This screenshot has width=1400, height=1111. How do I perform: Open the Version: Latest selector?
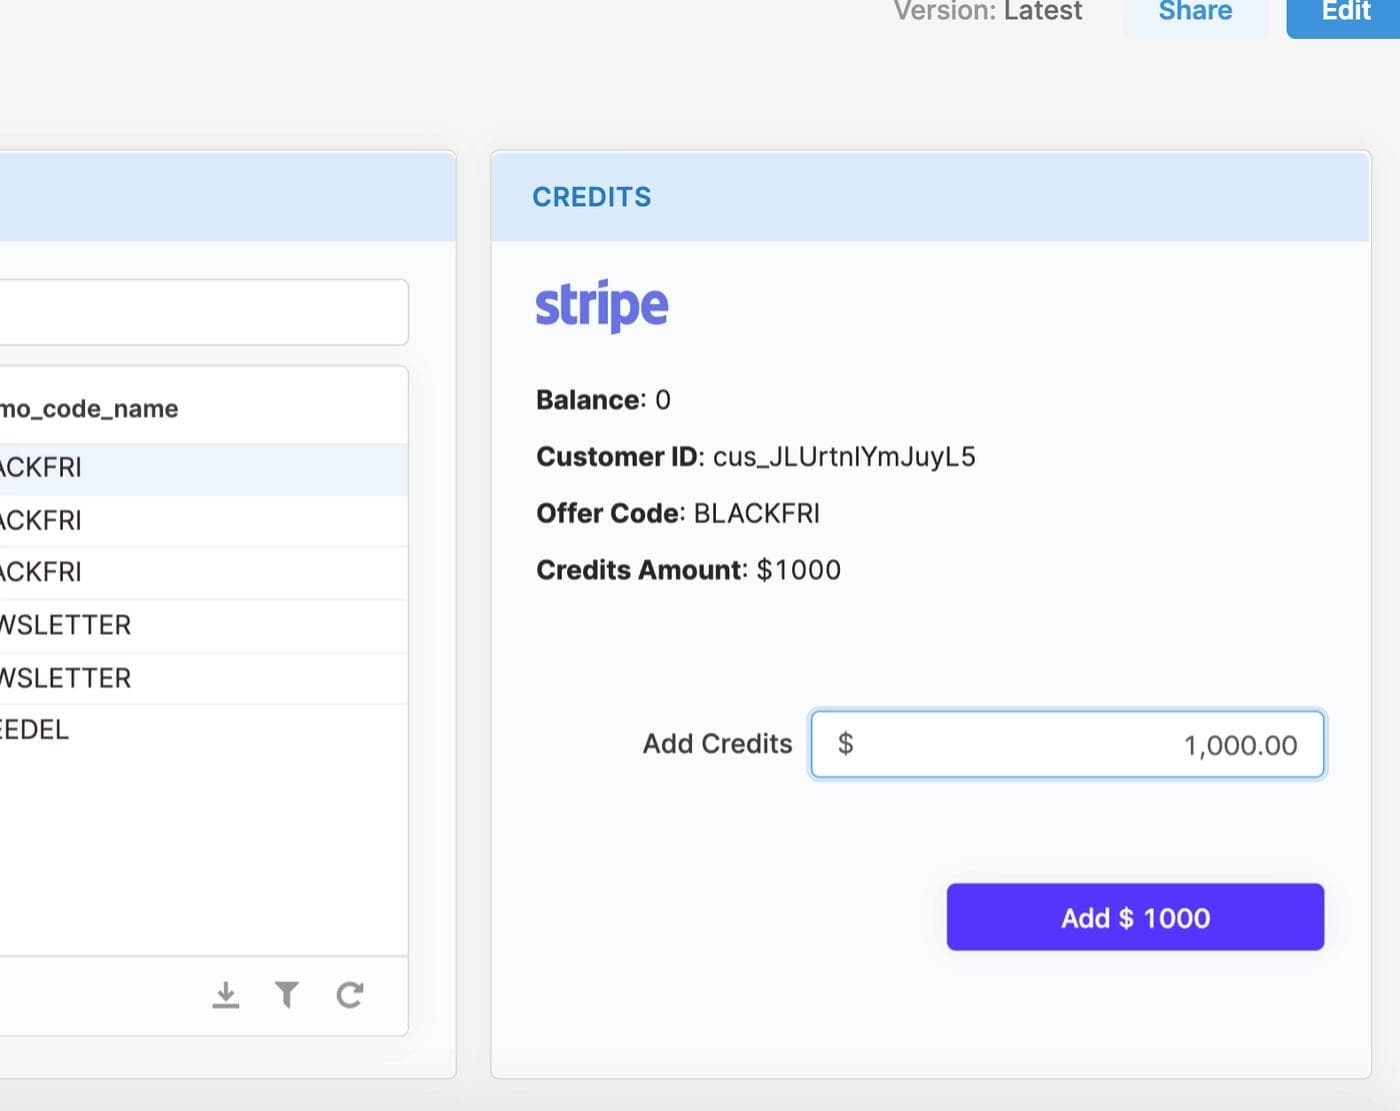(988, 12)
